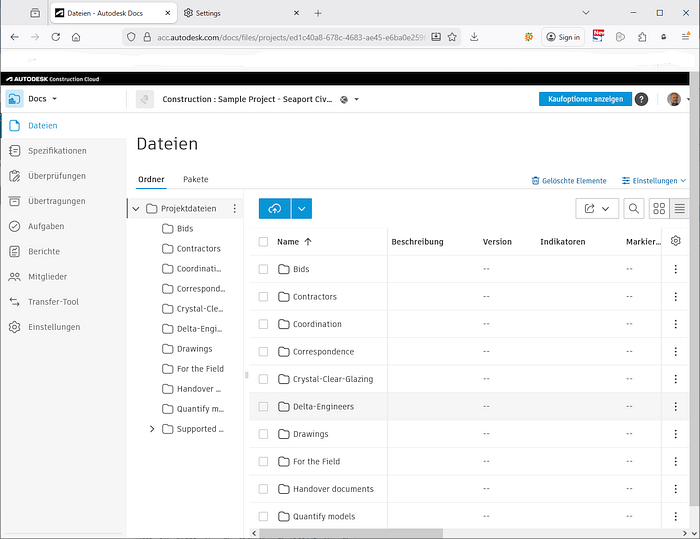Open Einstellungen in the left sidebar

click(x=54, y=327)
